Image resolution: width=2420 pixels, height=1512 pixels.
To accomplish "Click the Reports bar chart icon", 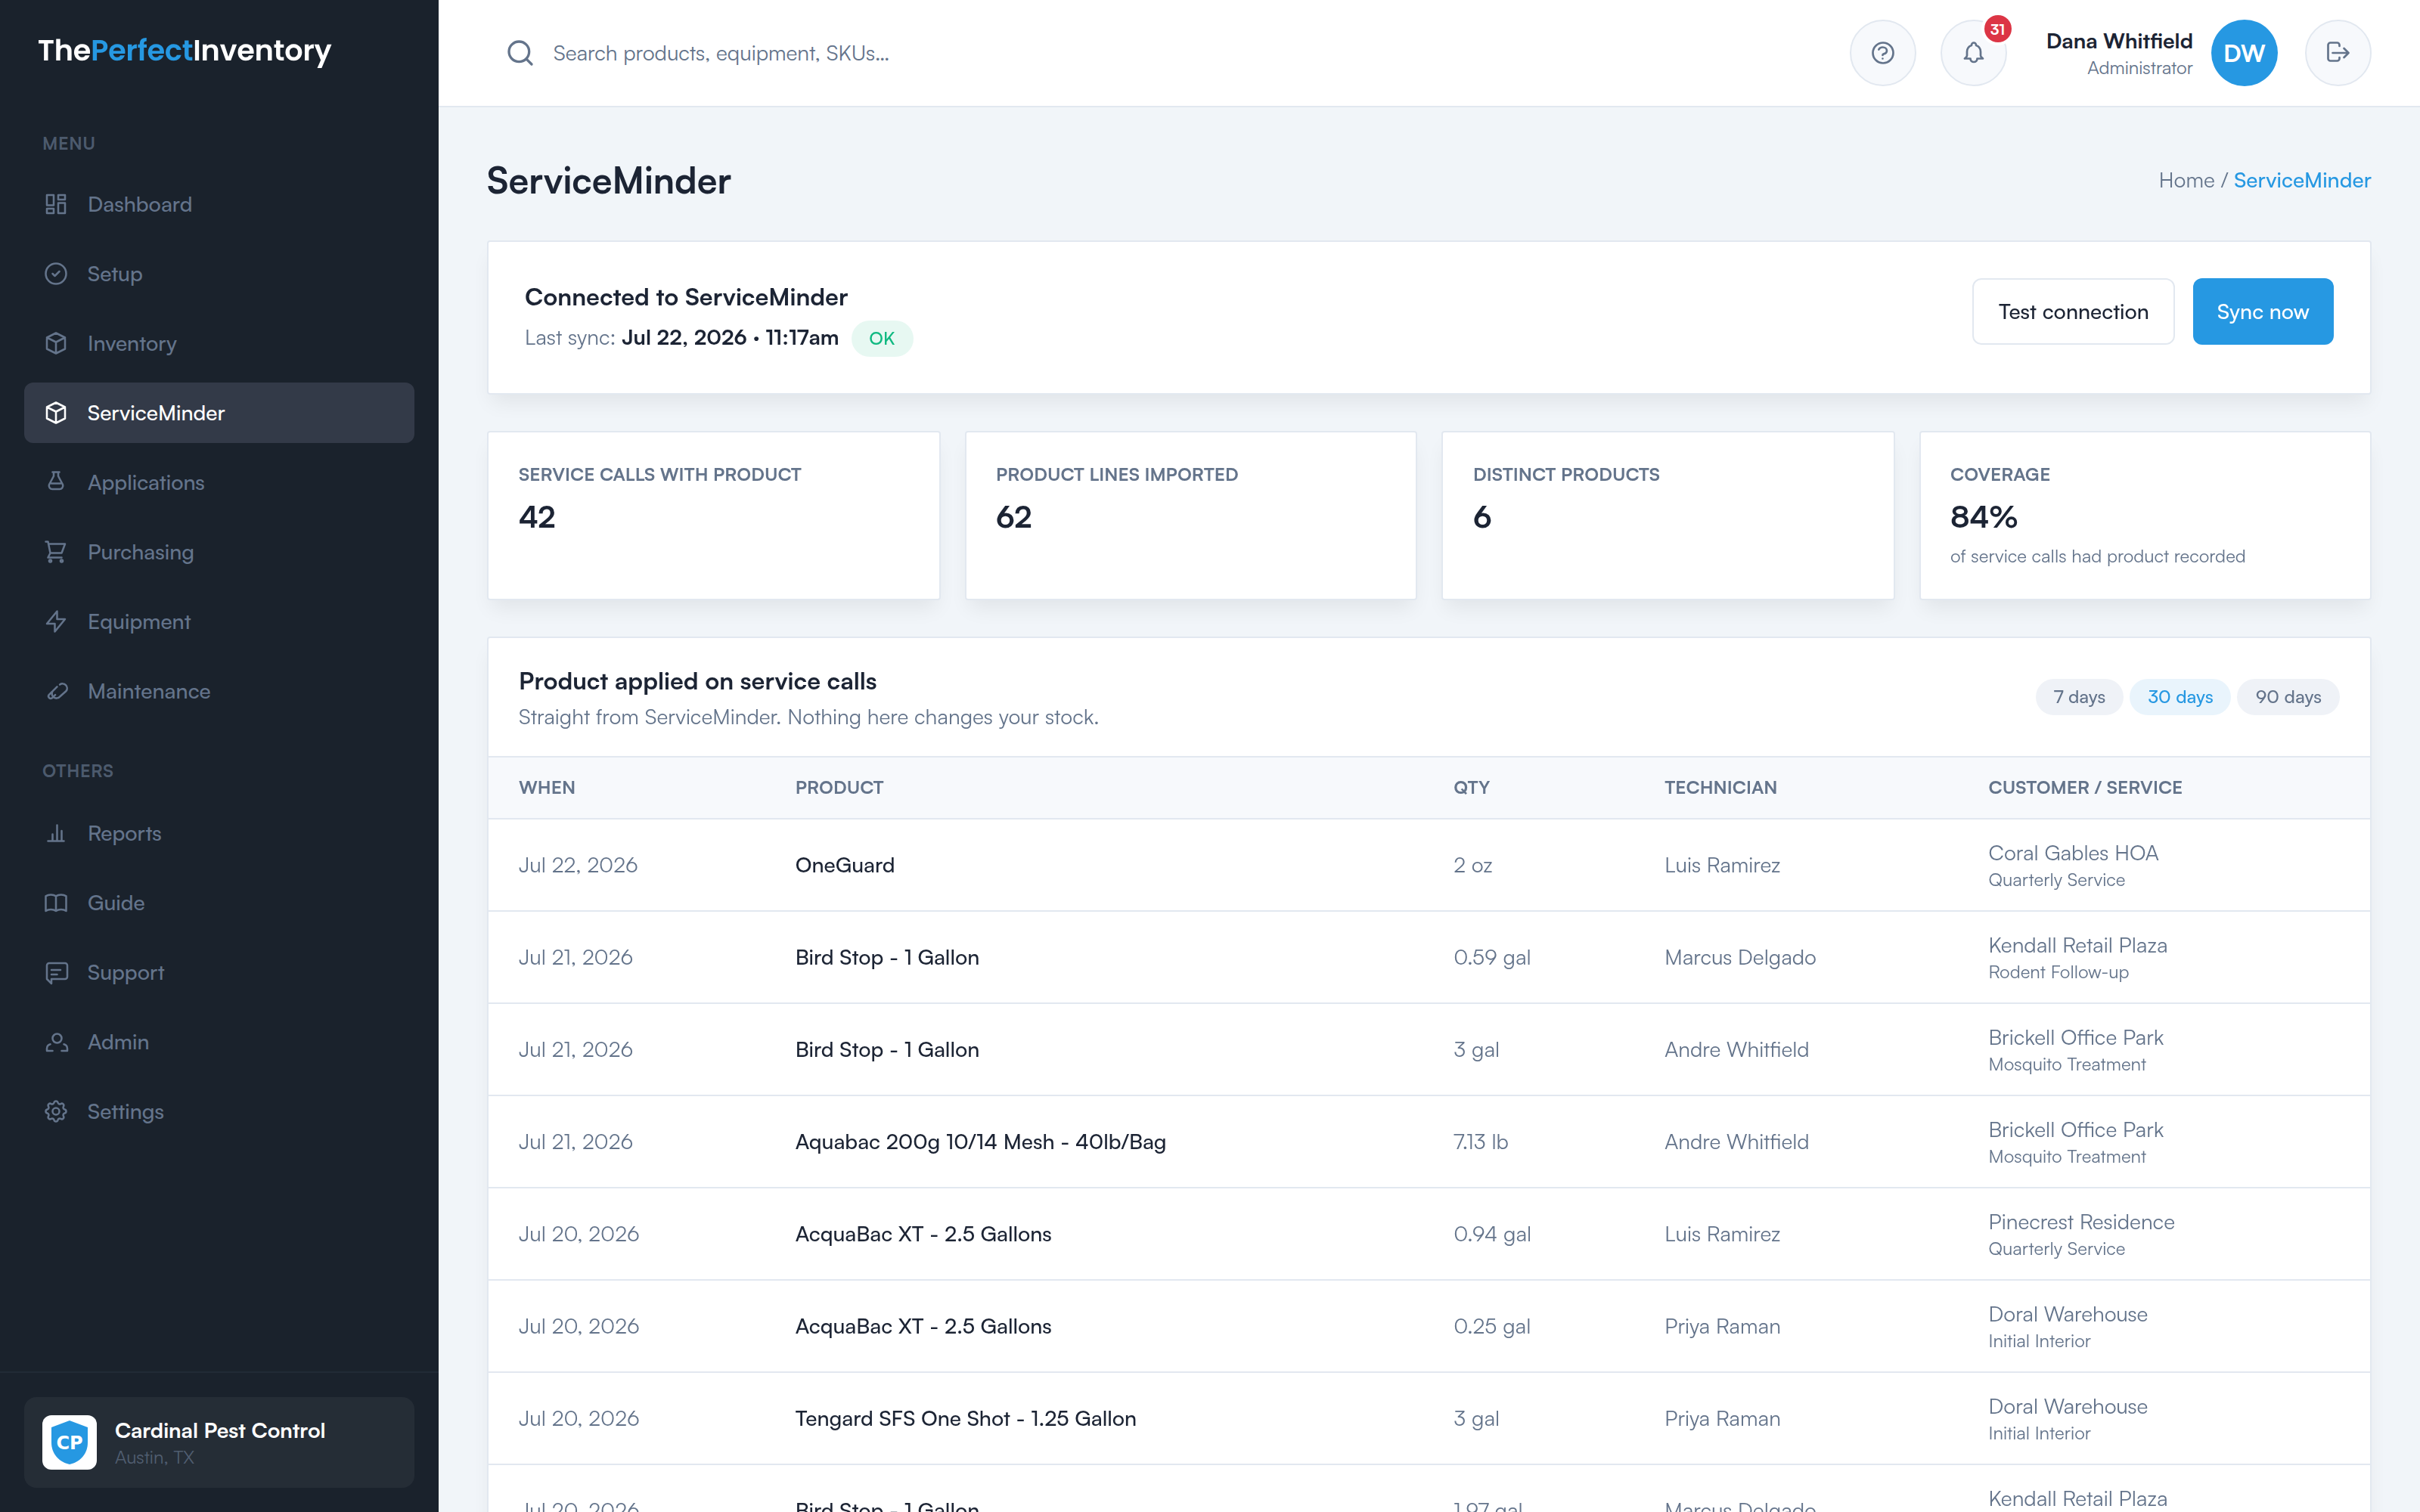I will pos(56,833).
